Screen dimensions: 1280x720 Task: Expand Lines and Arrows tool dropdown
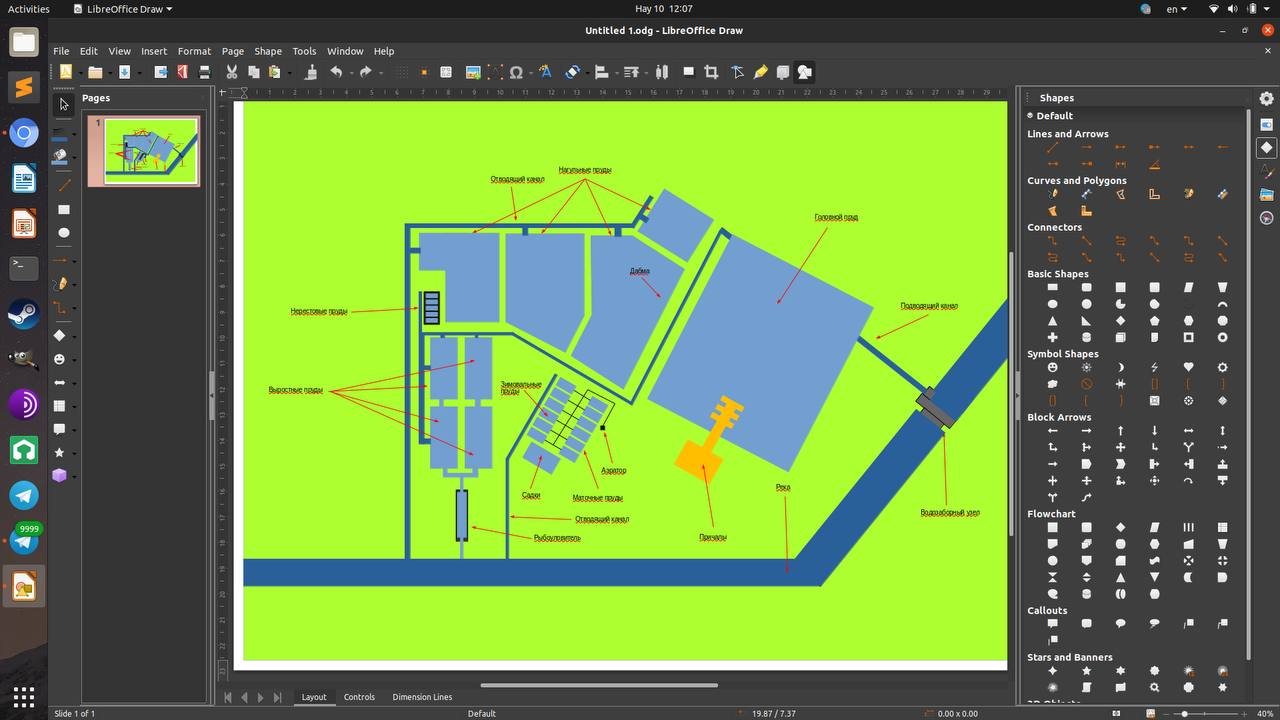(x=76, y=262)
